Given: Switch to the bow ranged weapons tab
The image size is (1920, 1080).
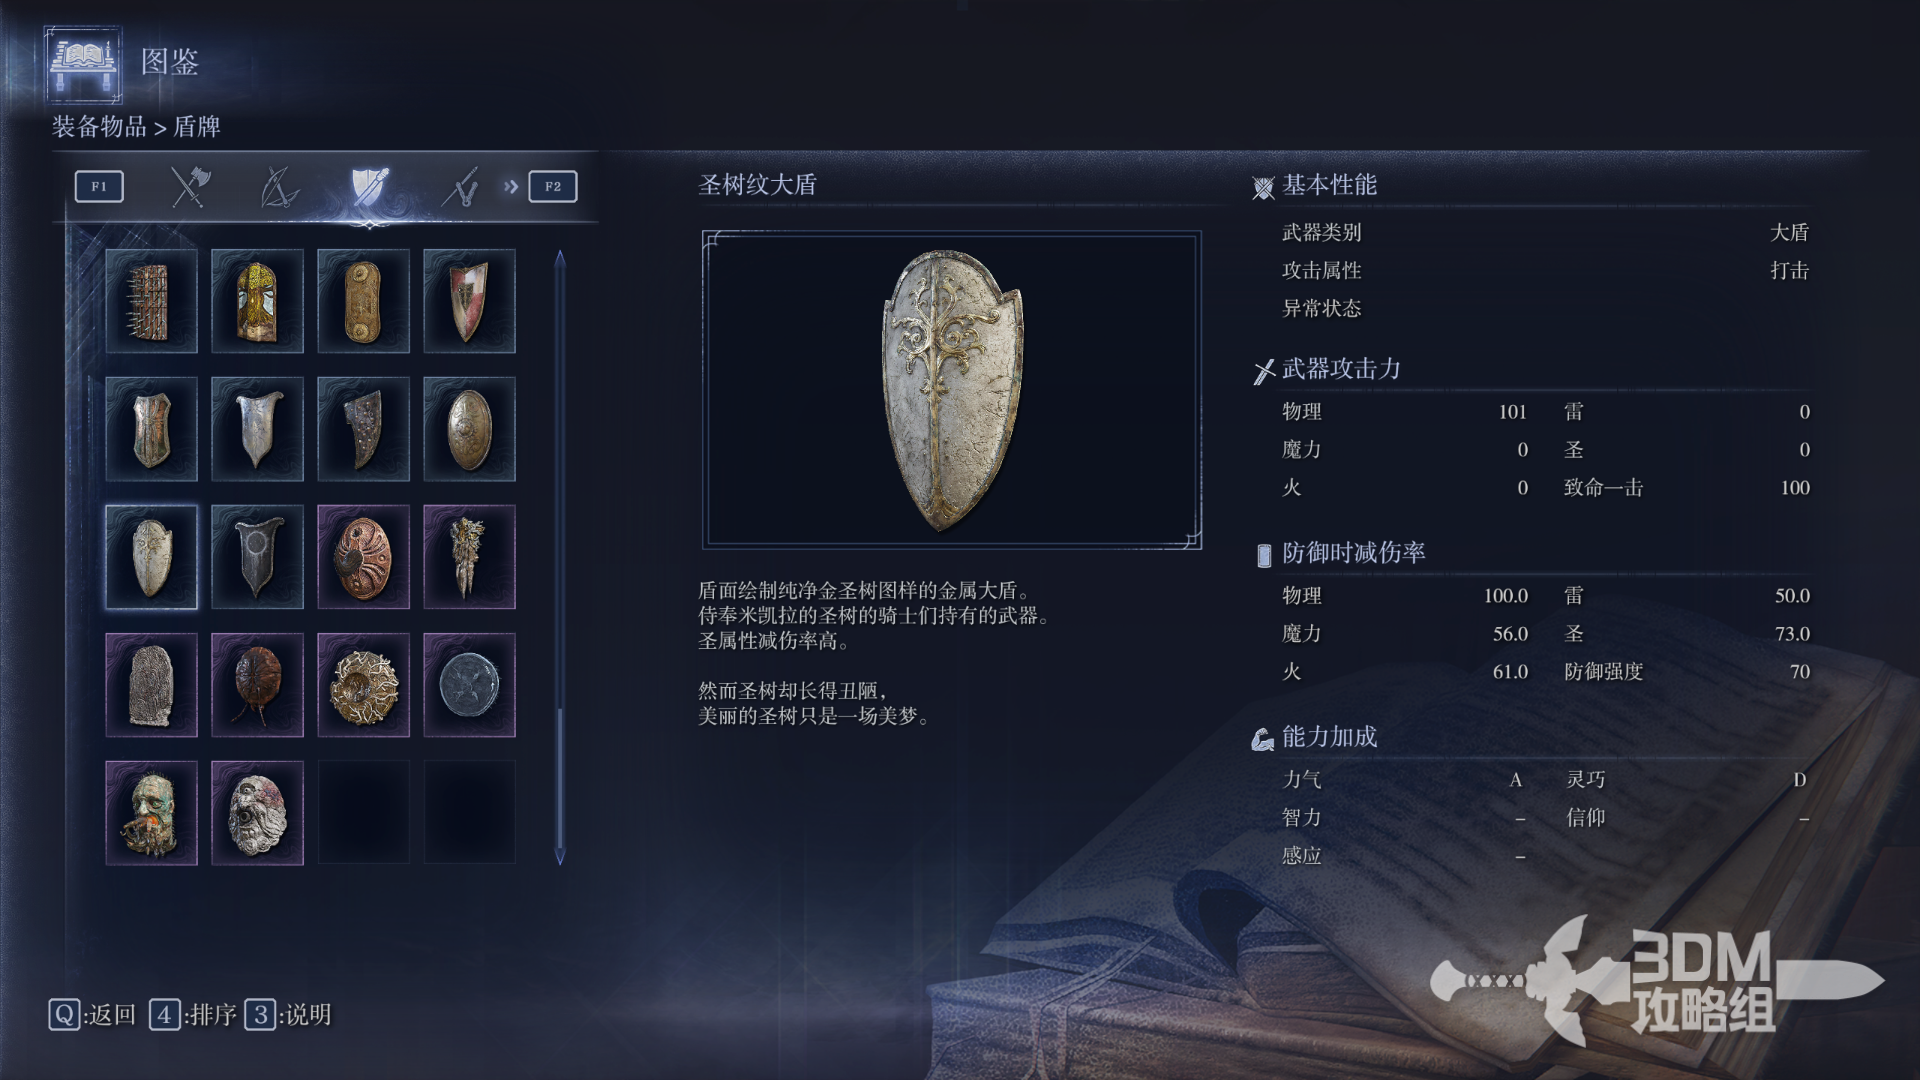Looking at the screenshot, I should pyautogui.click(x=279, y=187).
